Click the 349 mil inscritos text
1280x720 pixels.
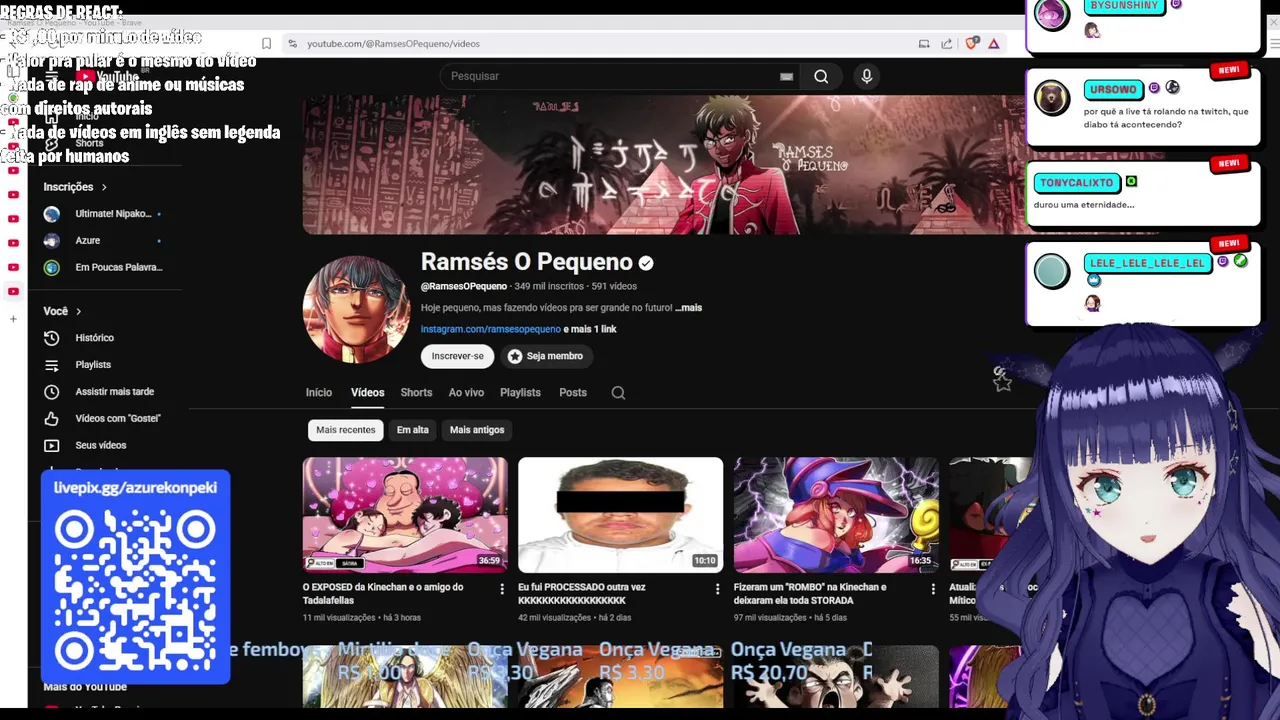coord(548,286)
